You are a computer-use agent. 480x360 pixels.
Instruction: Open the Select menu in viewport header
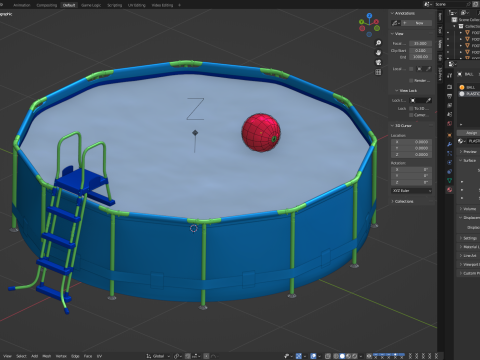click(21, 356)
